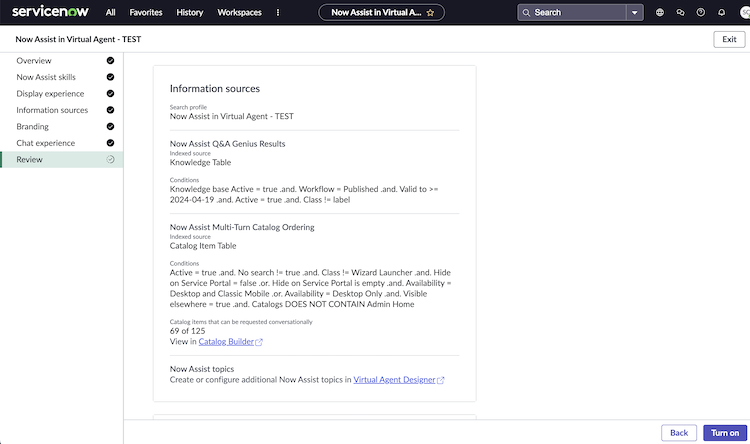The image size is (750, 444).
Task: Click the Information sources card heading
Action: (215, 89)
